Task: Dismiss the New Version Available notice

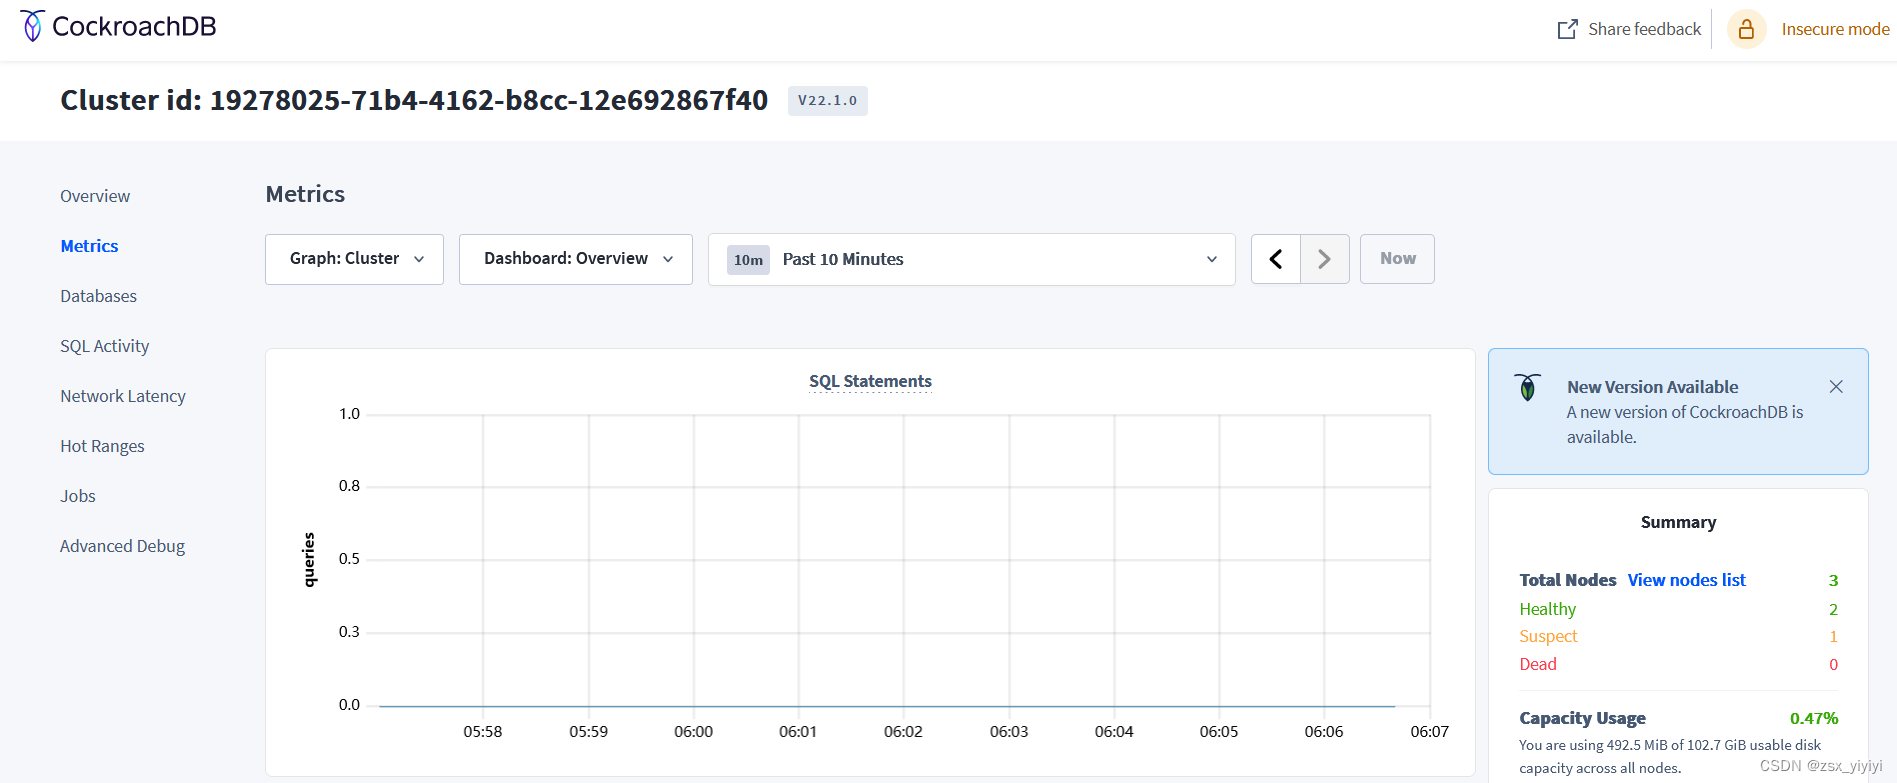Action: click(x=1836, y=387)
